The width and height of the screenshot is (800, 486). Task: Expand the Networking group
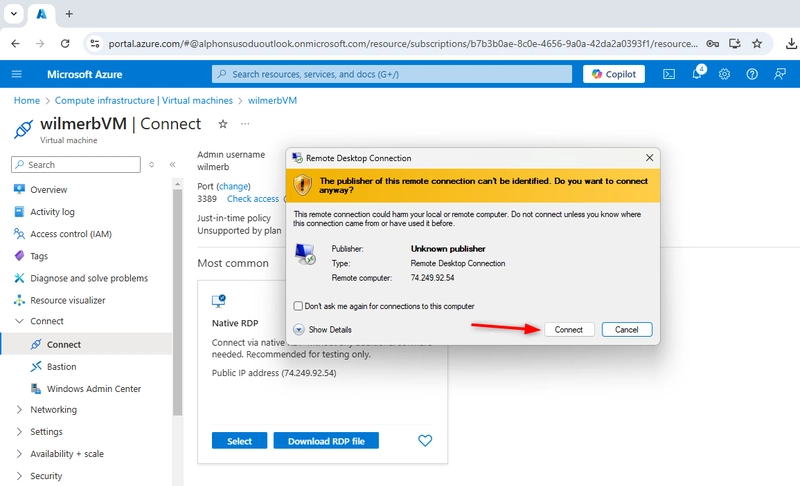[x=19, y=410]
